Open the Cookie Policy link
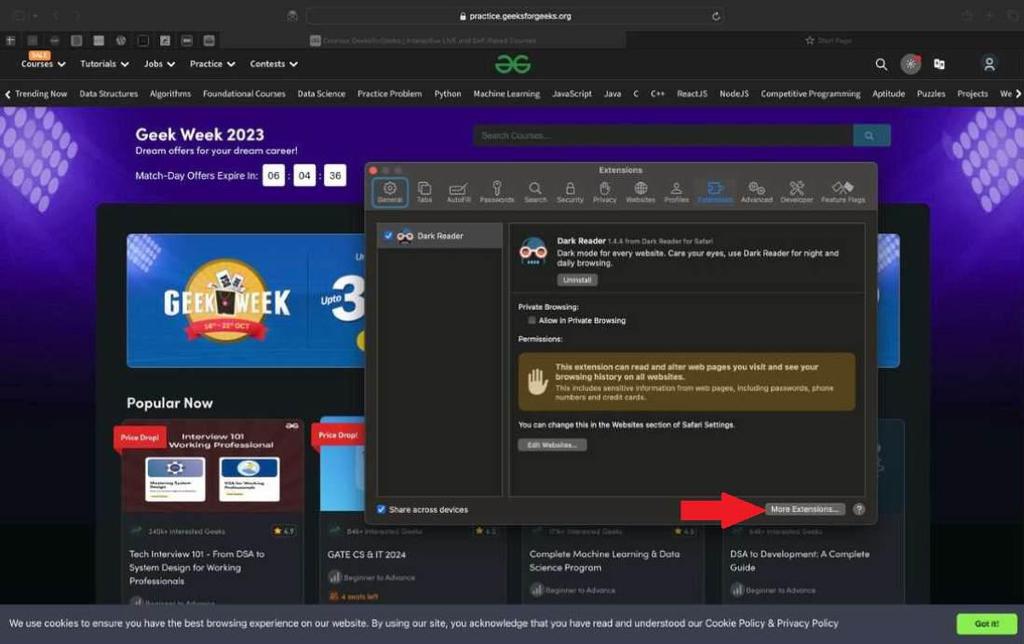The height and width of the screenshot is (644, 1024). point(735,624)
